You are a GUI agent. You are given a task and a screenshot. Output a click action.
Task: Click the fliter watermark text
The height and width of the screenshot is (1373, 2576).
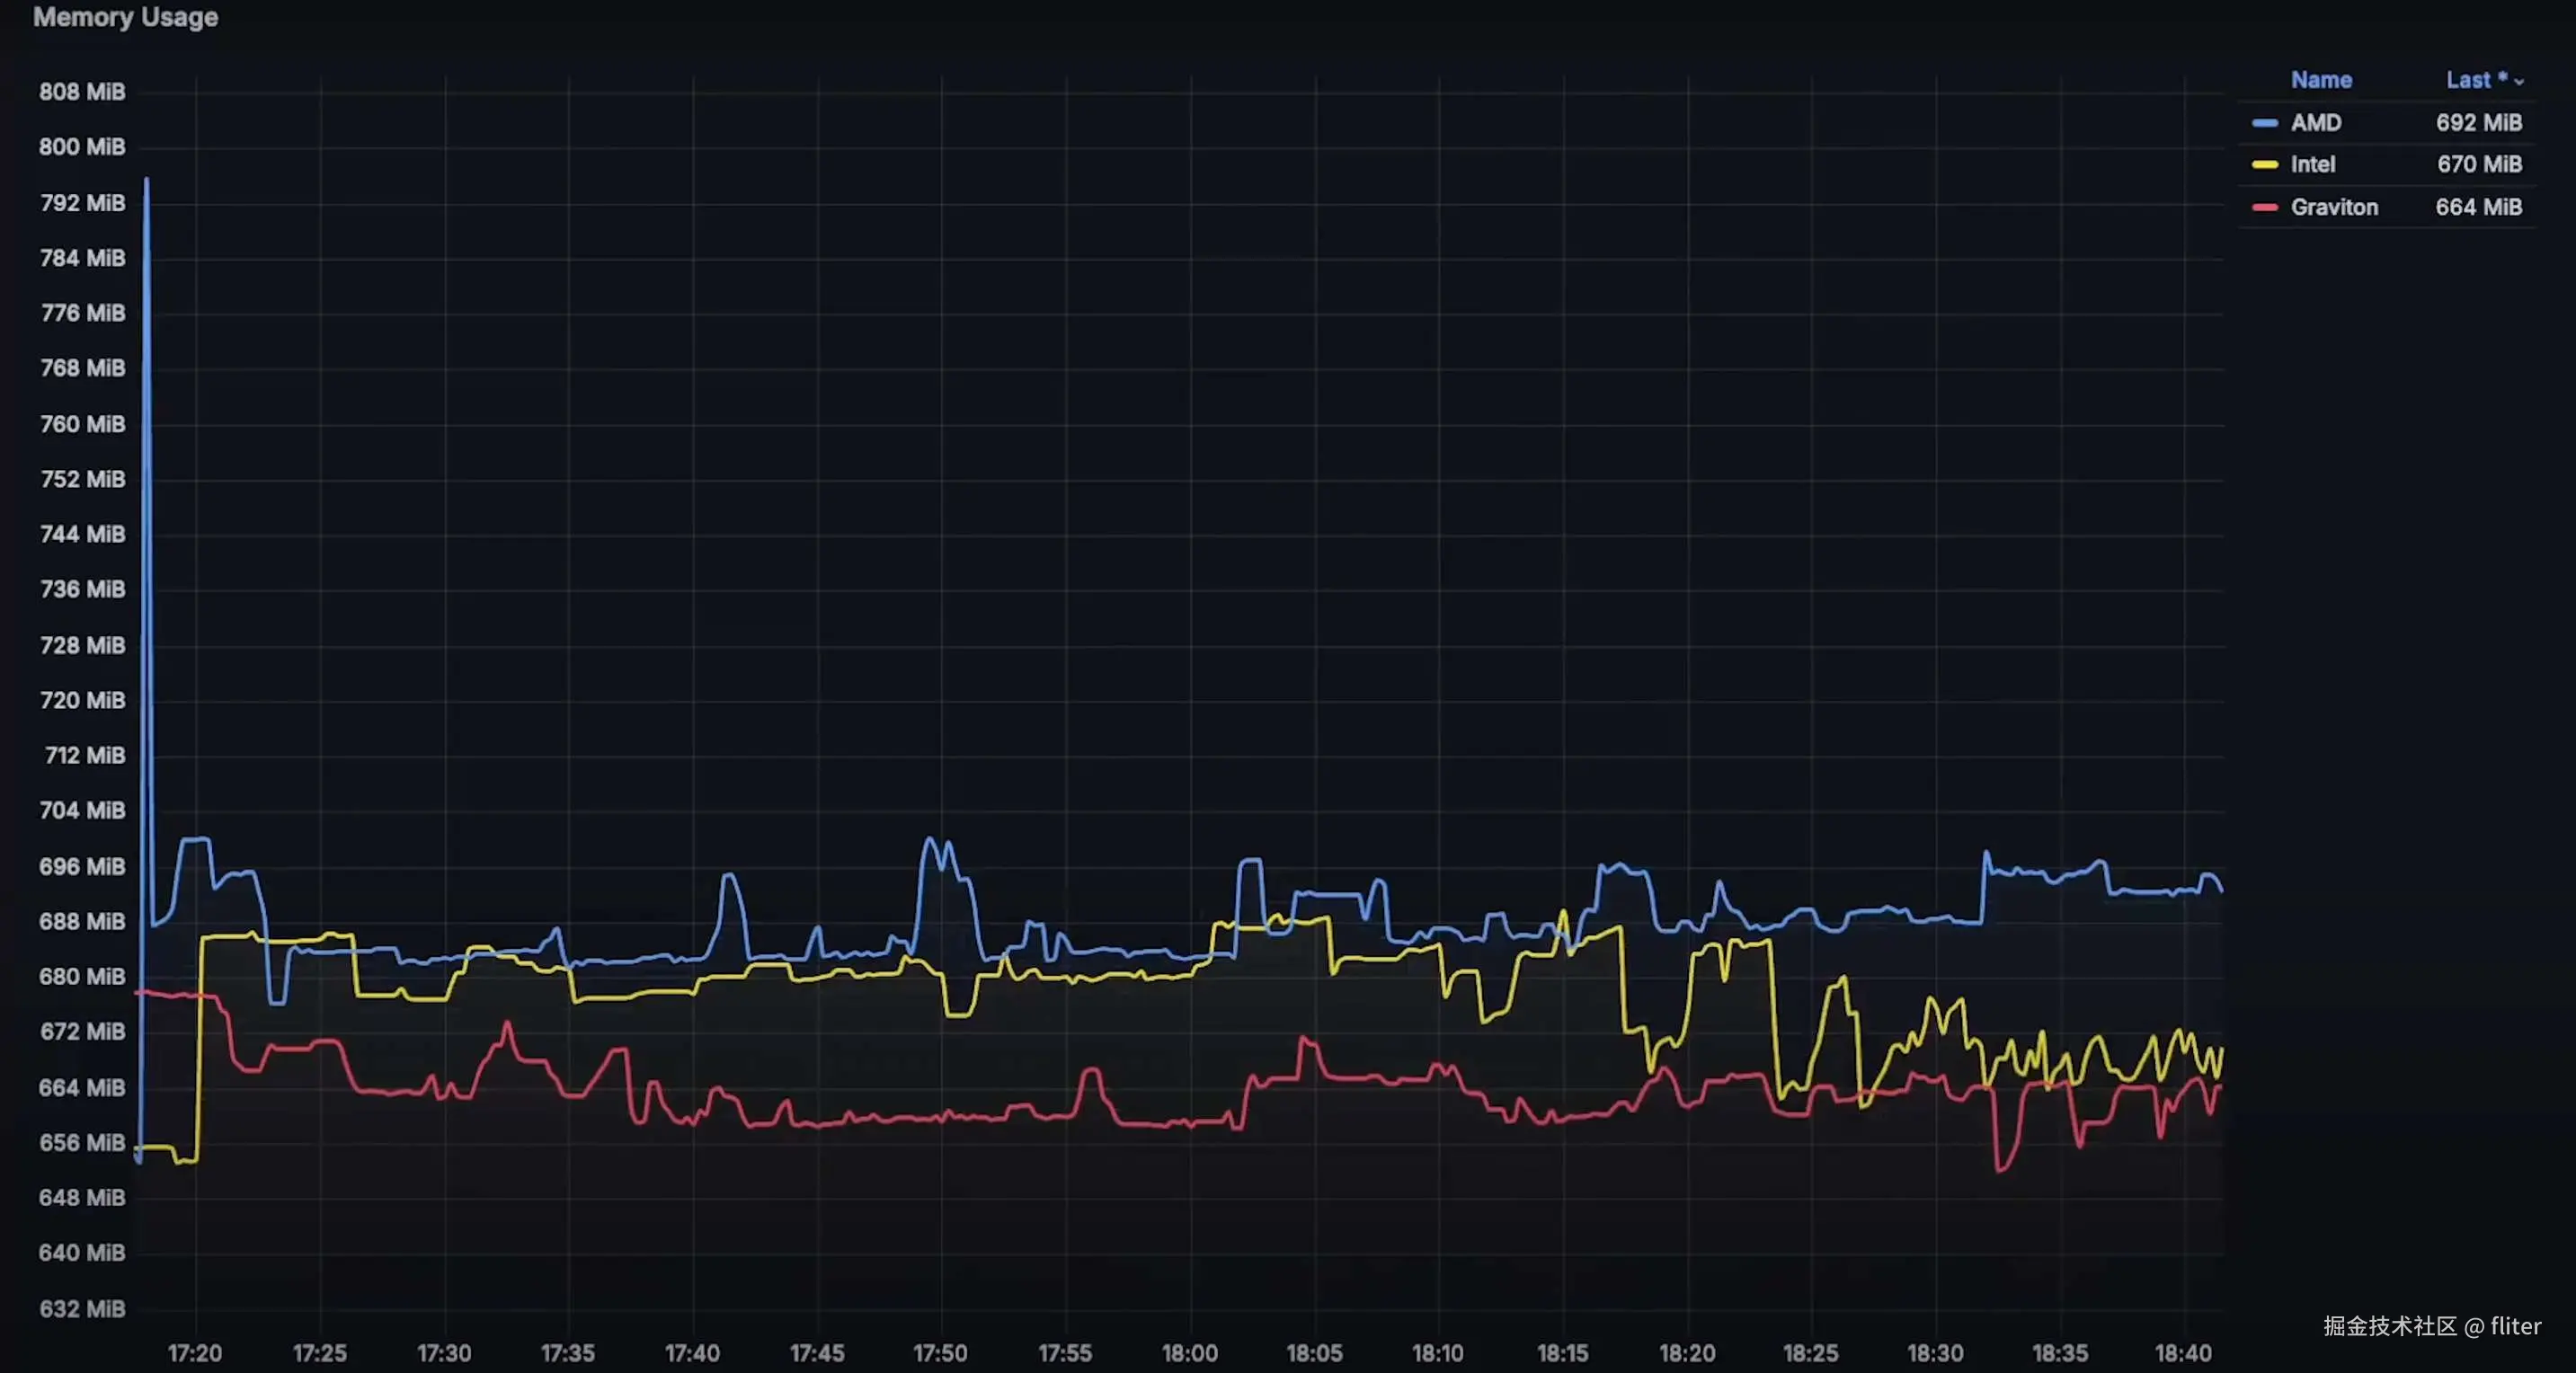[x=2515, y=1326]
